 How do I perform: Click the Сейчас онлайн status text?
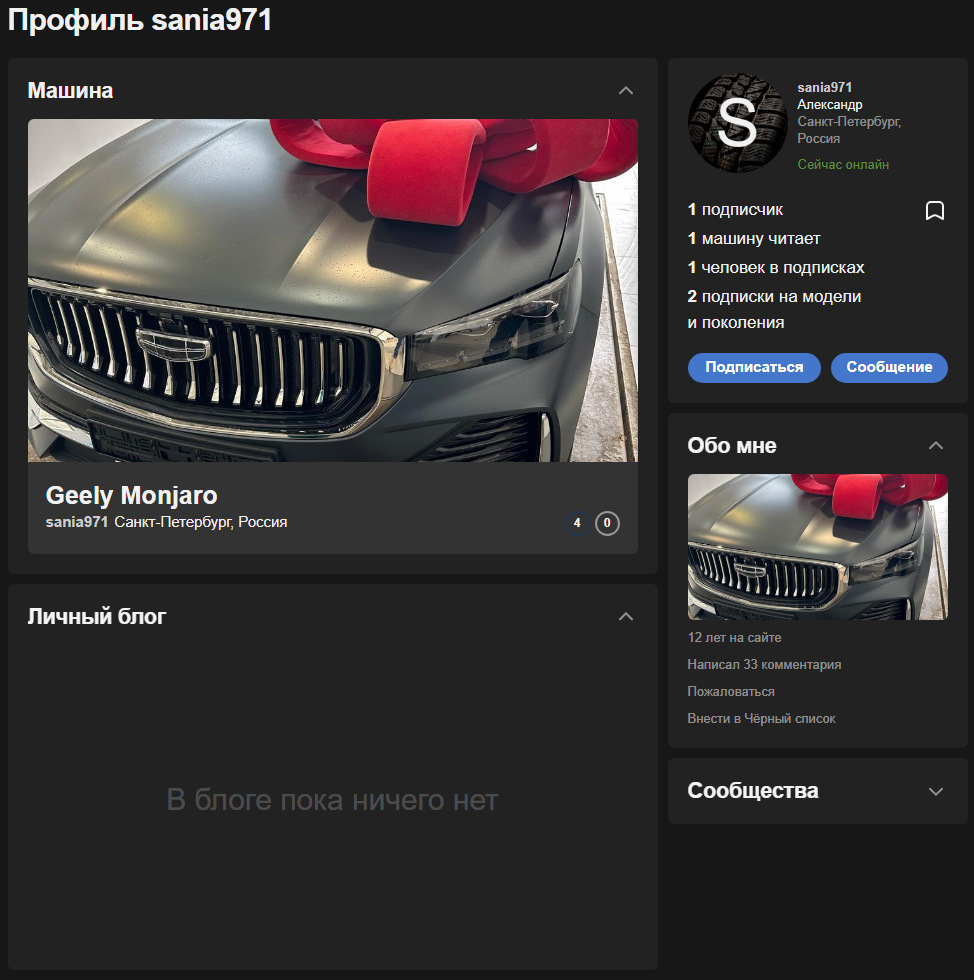[x=843, y=164]
